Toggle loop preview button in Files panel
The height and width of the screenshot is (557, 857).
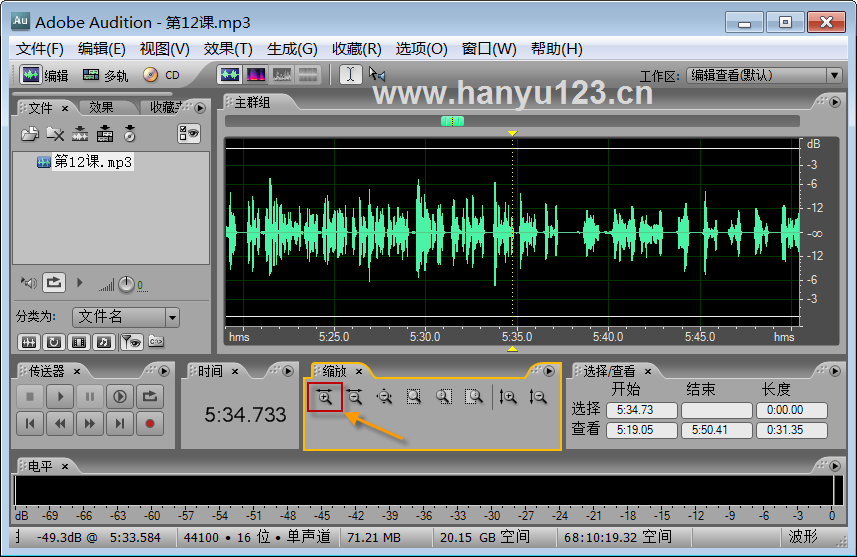54,283
